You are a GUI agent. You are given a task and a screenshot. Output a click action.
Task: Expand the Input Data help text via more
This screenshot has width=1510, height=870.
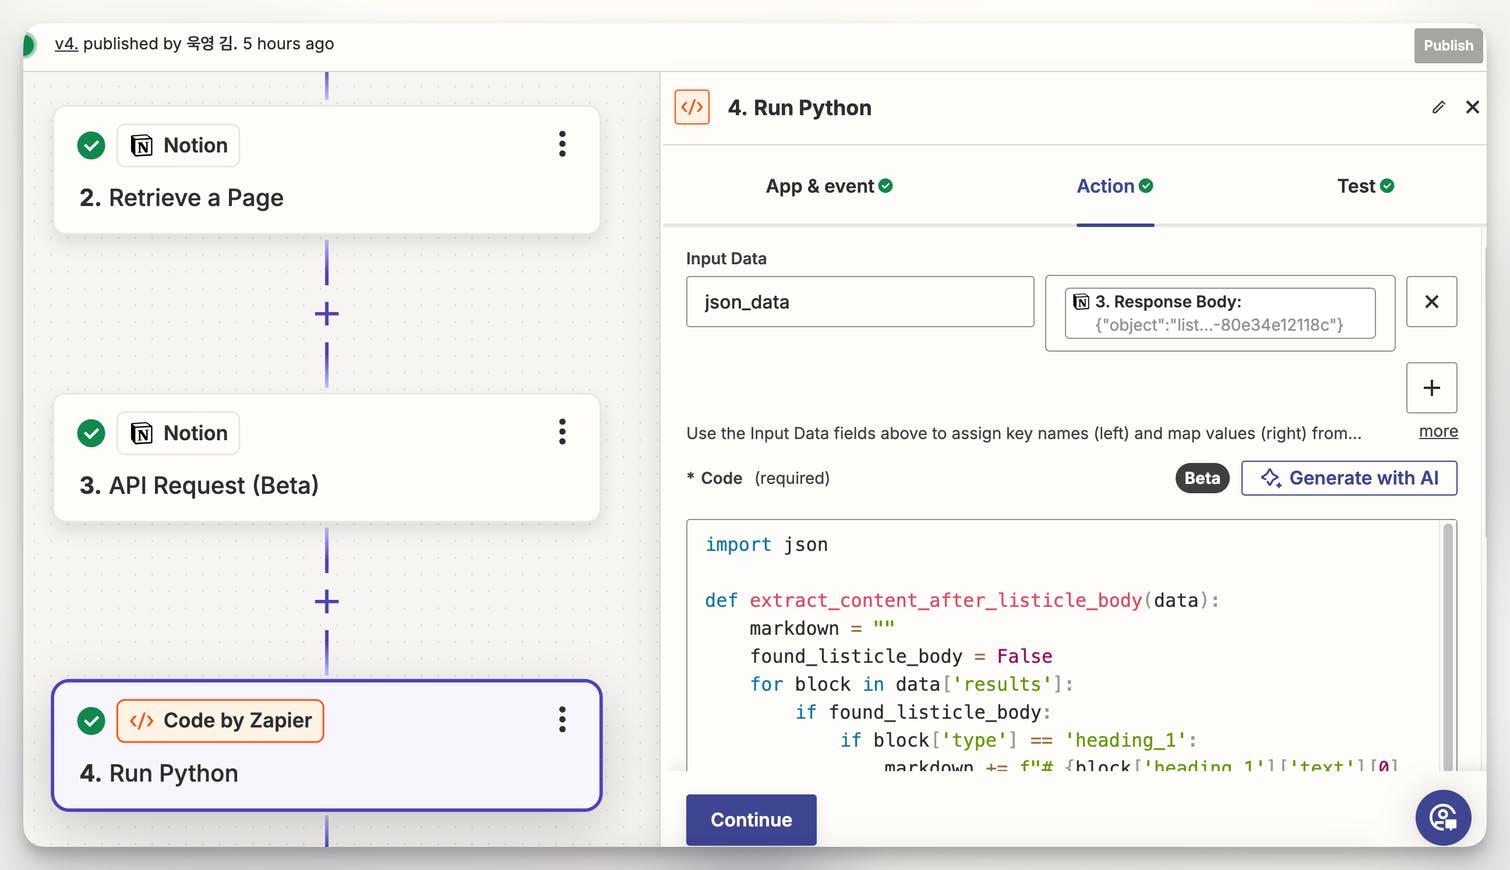click(1438, 432)
